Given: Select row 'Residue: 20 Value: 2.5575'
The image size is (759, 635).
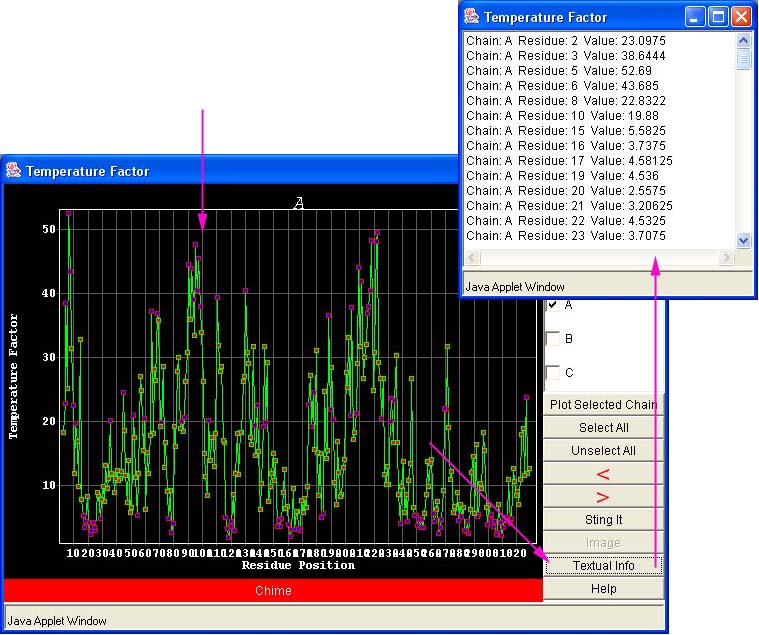Looking at the screenshot, I should pos(566,191).
